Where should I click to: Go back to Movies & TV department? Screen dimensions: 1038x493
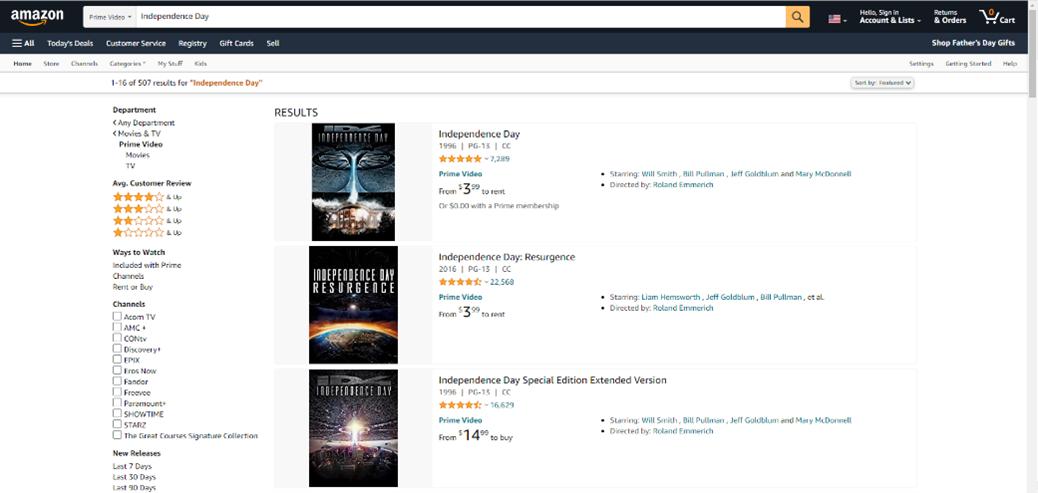tap(136, 133)
